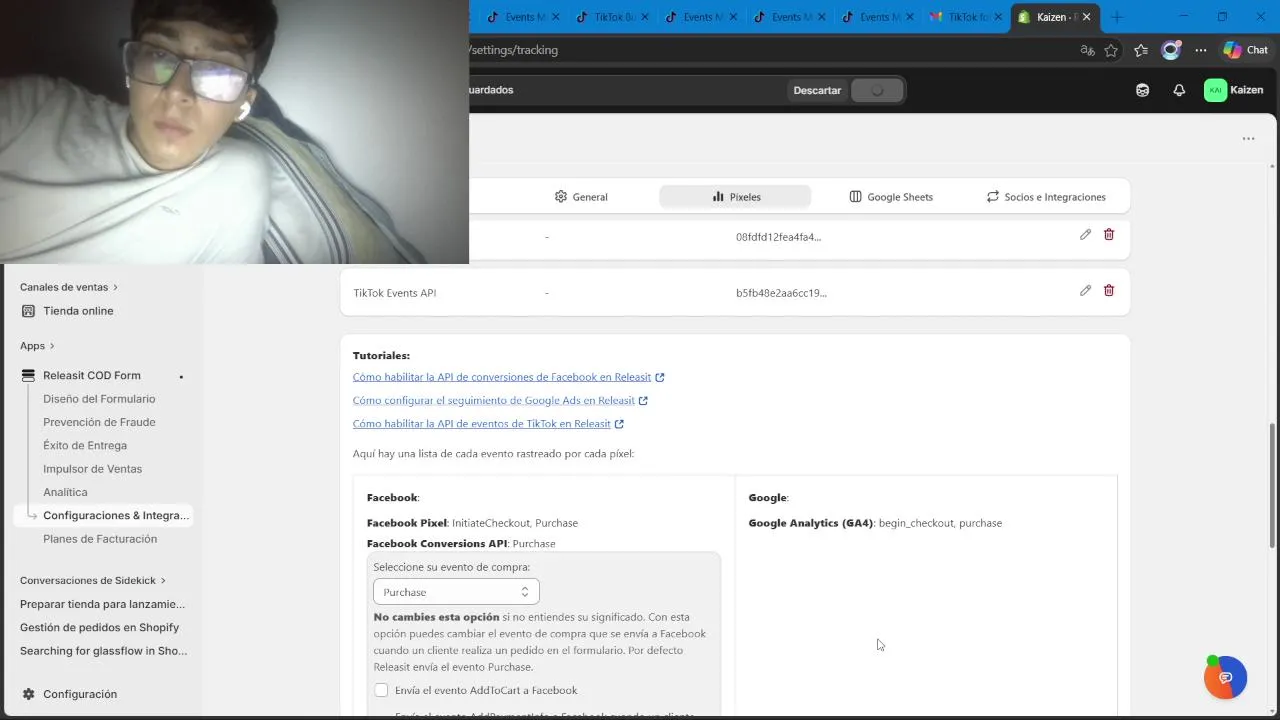Open Tienda online in the sidebar
Screen dimensions: 1280x720
point(78,311)
